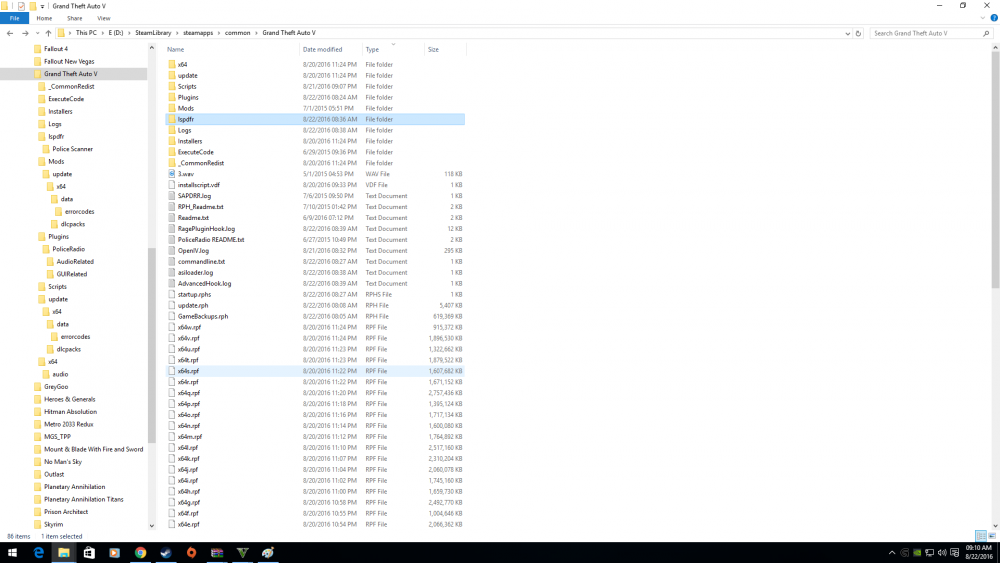Screen dimensions: 1000x563
Task: Expand chevron after SteamLibrary in address bar
Action: pyautogui.click(x=177, y=33)
